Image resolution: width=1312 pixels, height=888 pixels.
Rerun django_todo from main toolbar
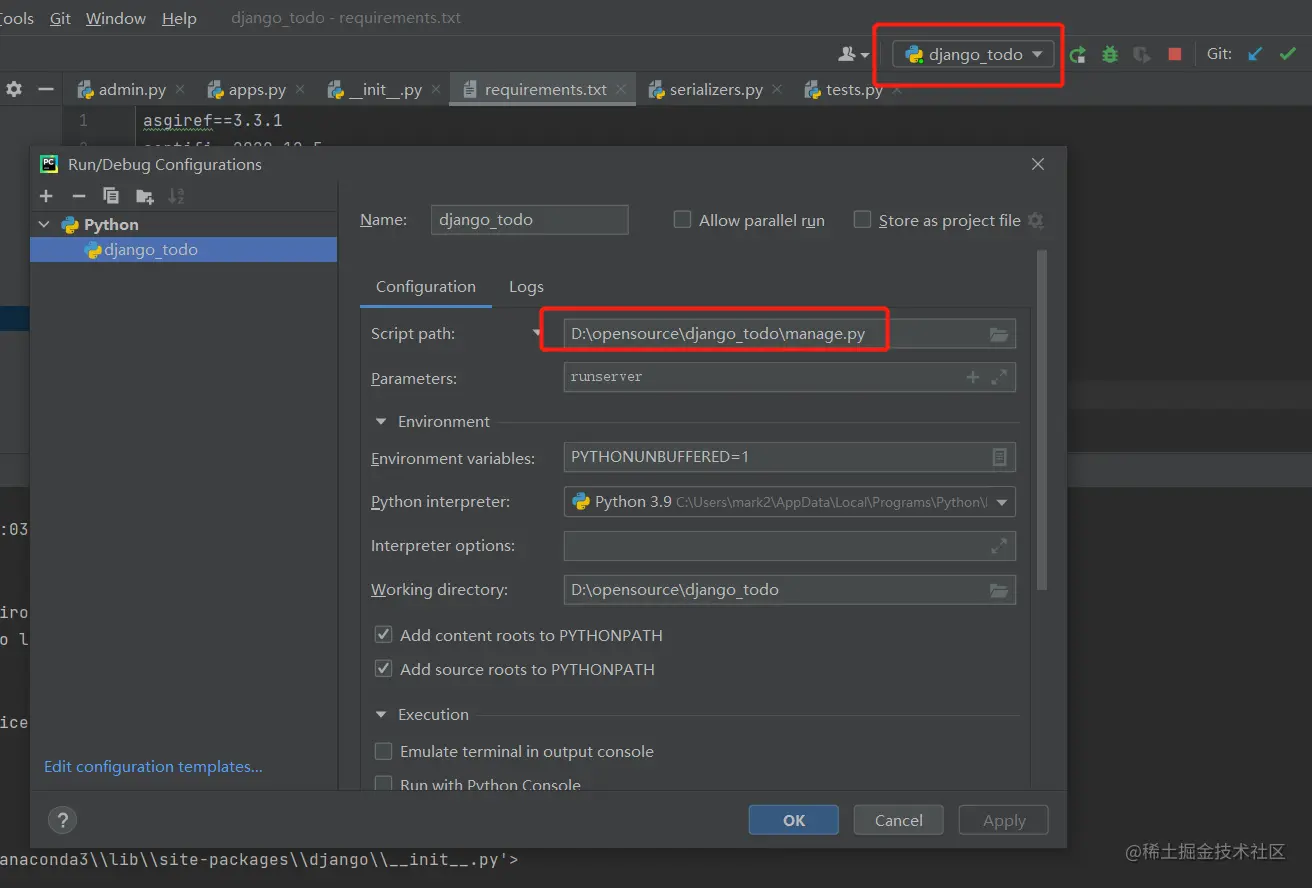click(x=1078, y=55)
